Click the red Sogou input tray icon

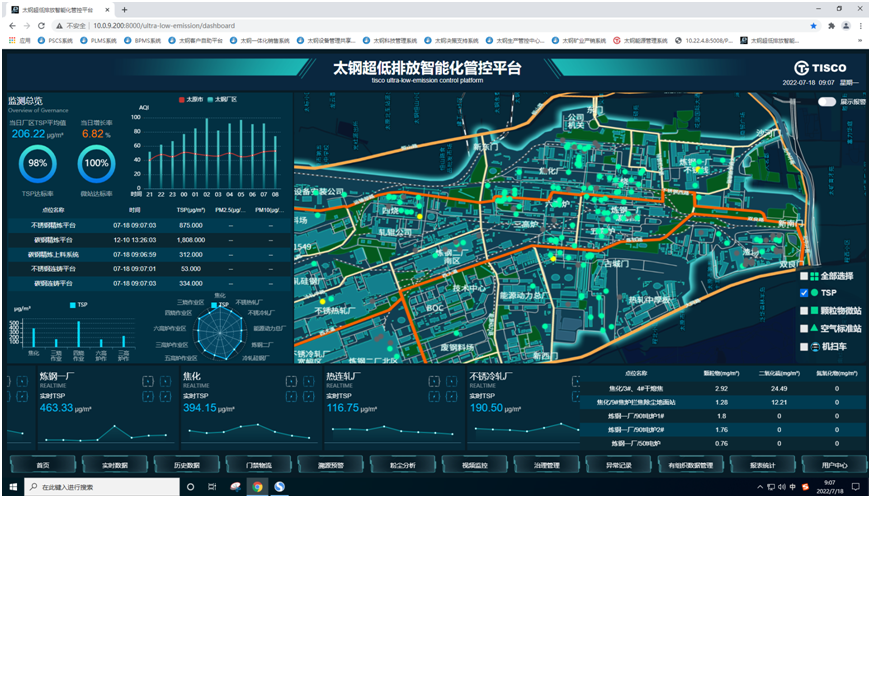tap(805, 487)
